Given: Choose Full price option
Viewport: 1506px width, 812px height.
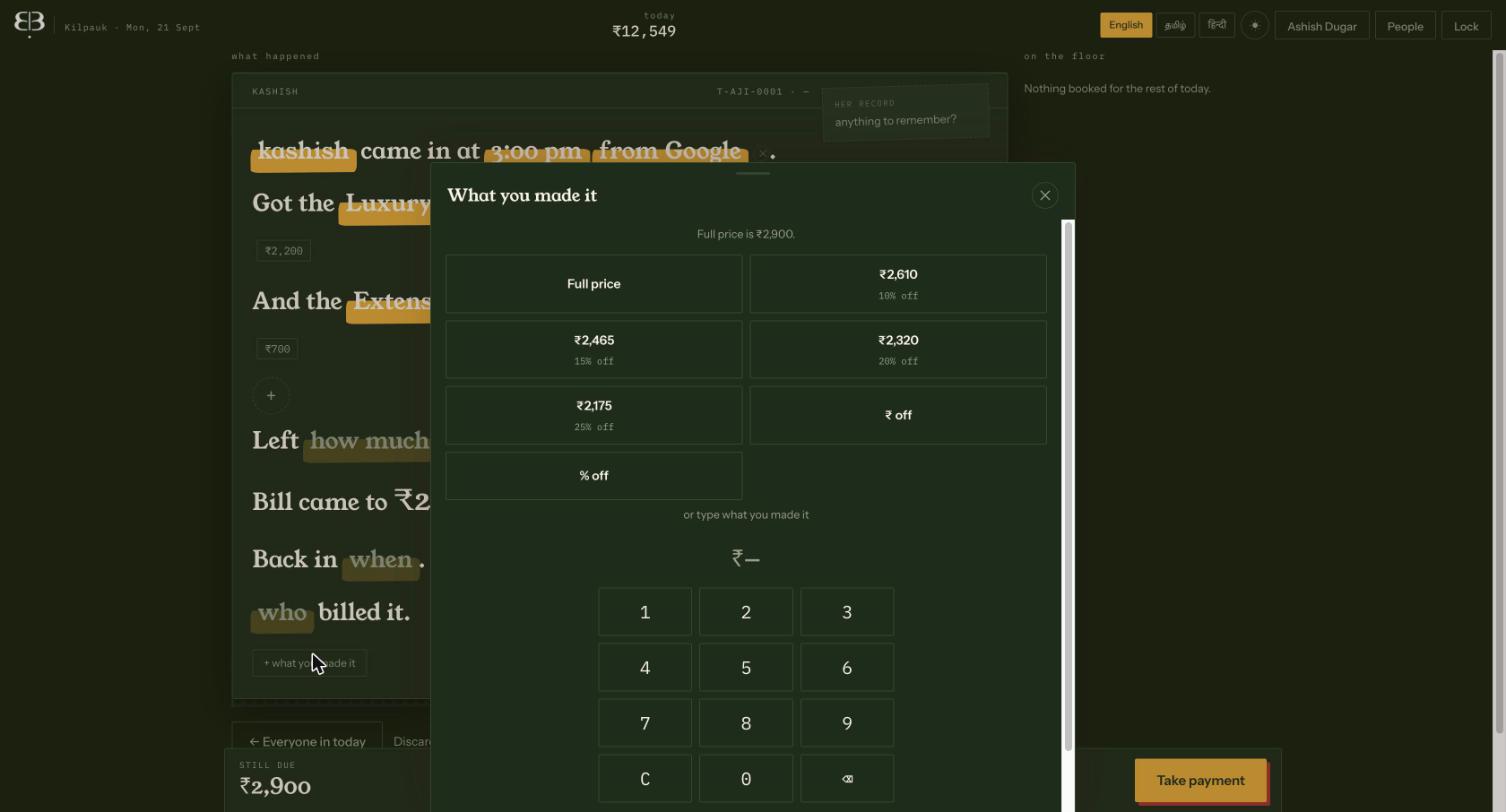Looking at the screenshot, I should (594, 284).
